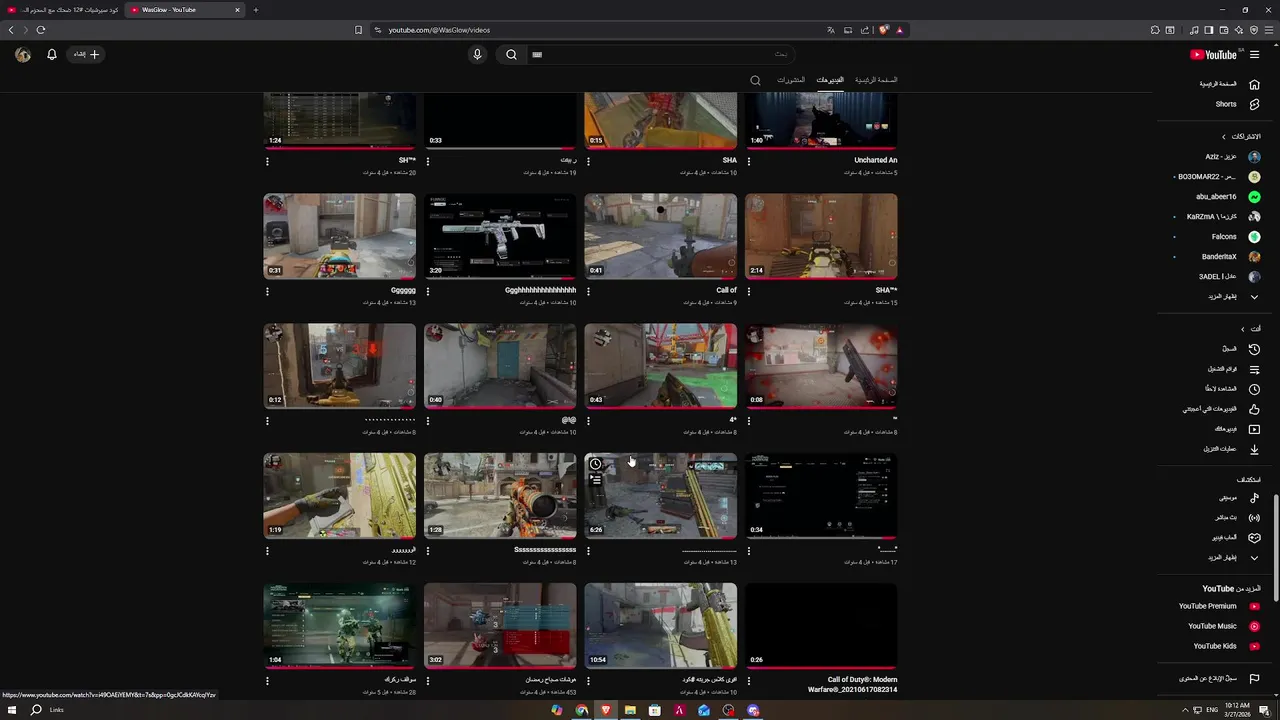Click the voice search microphone

477,55
